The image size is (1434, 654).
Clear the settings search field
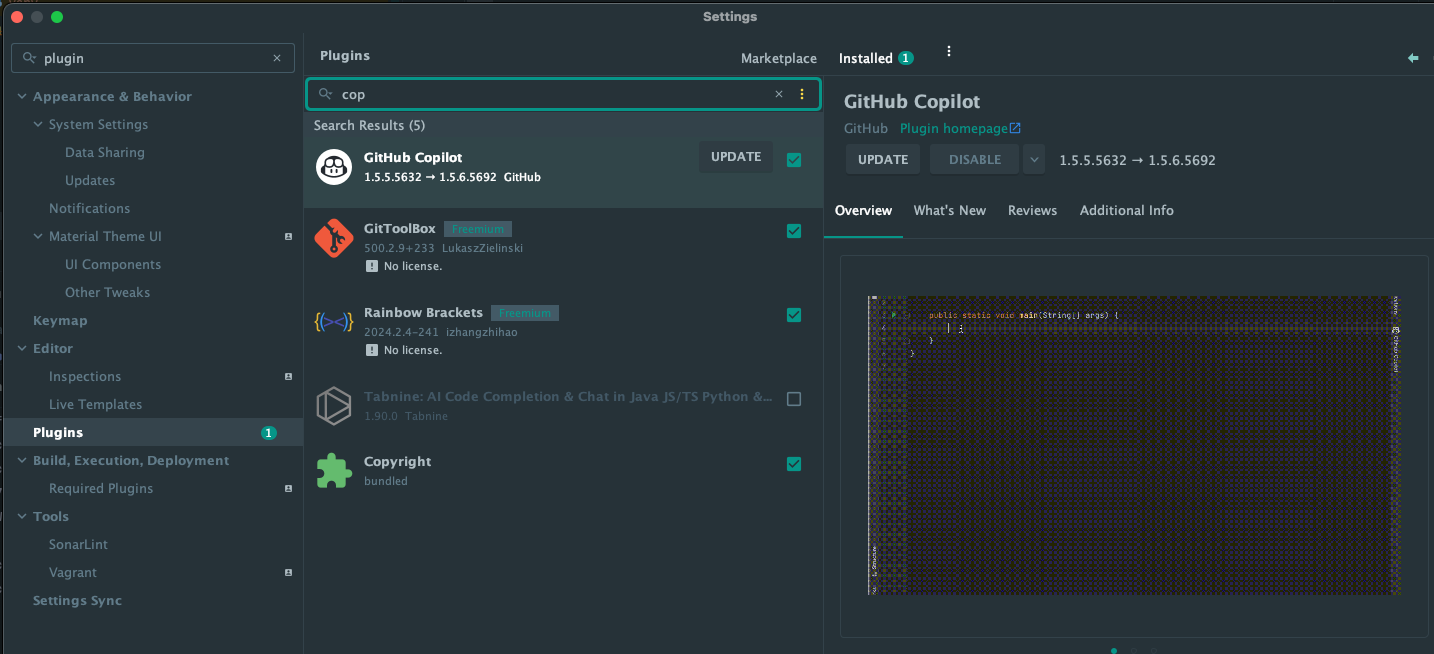click(277, 58)
